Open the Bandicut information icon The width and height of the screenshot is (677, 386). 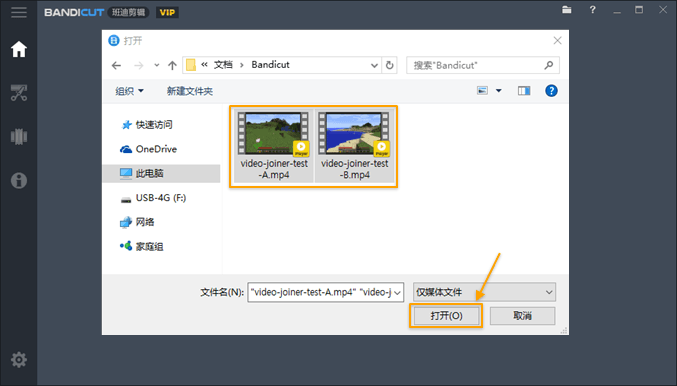click(19, 180)
